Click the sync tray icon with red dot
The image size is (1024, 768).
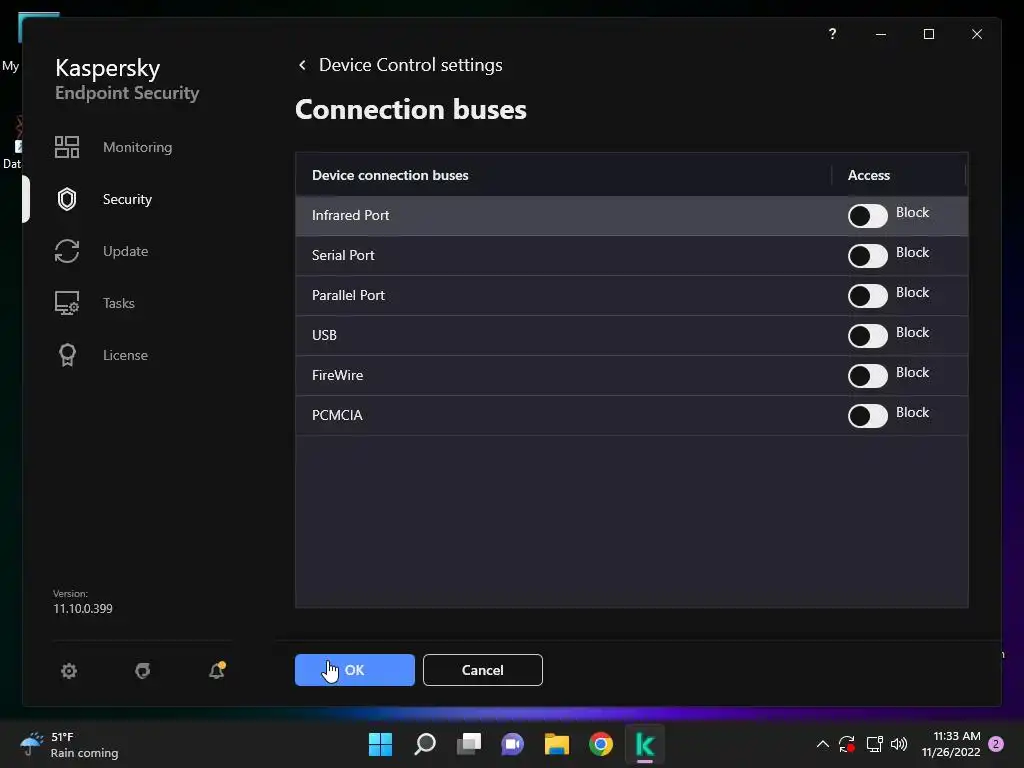tap(847, 744)
